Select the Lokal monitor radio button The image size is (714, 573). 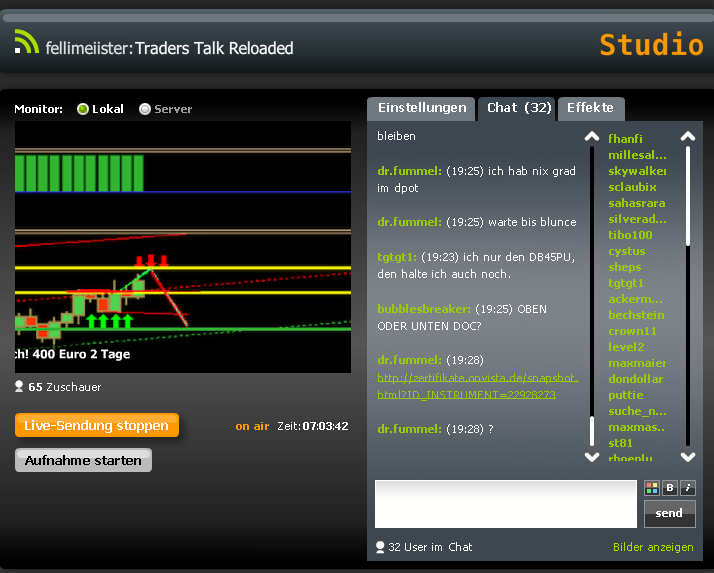click(83, 109)
